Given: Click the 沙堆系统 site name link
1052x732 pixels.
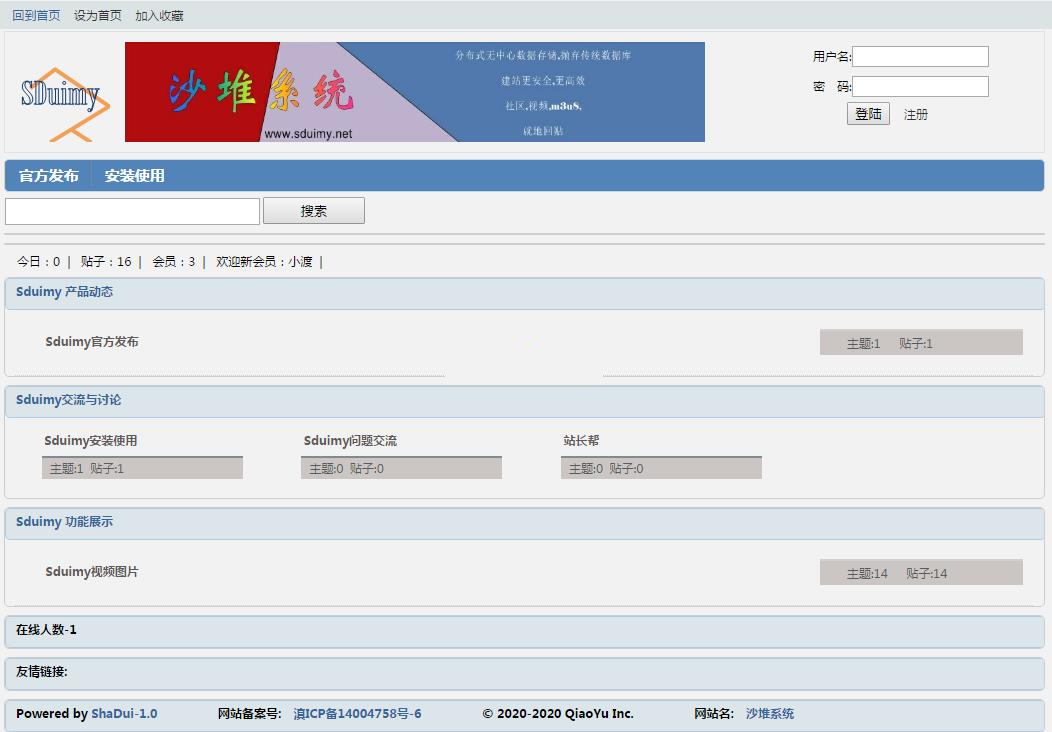Looking at the screenshot, I should (770, 714).
